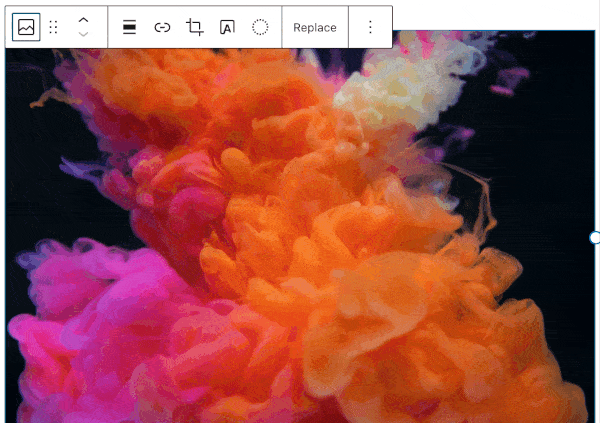Move the image block up
The width and height of the screenshot is (600, 423).
tap(84, 20)
